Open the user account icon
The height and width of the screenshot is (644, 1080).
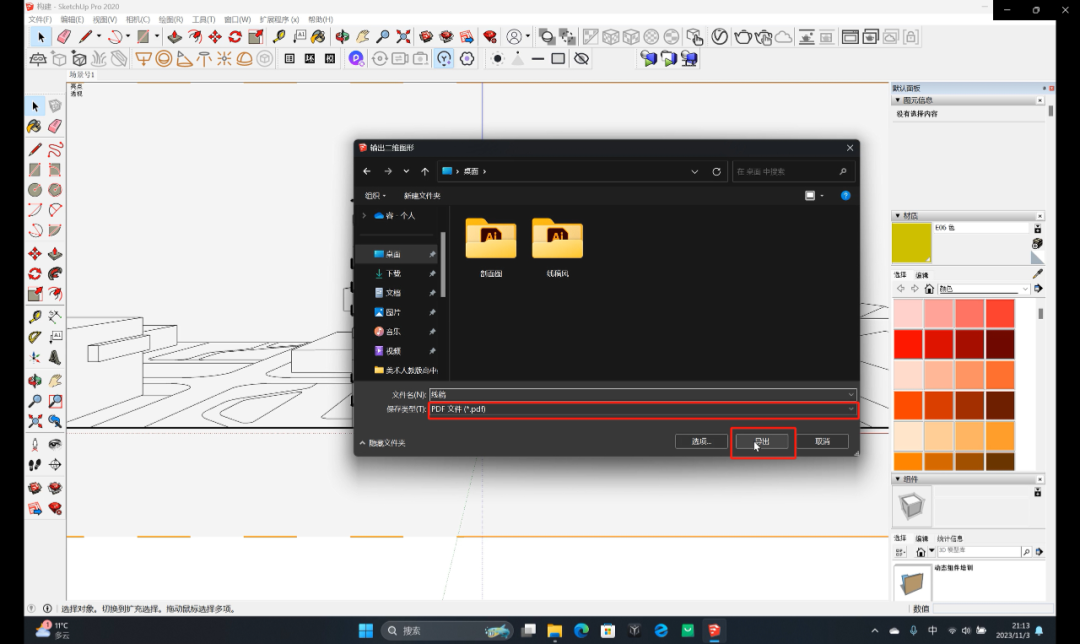[x=514, y=37]
